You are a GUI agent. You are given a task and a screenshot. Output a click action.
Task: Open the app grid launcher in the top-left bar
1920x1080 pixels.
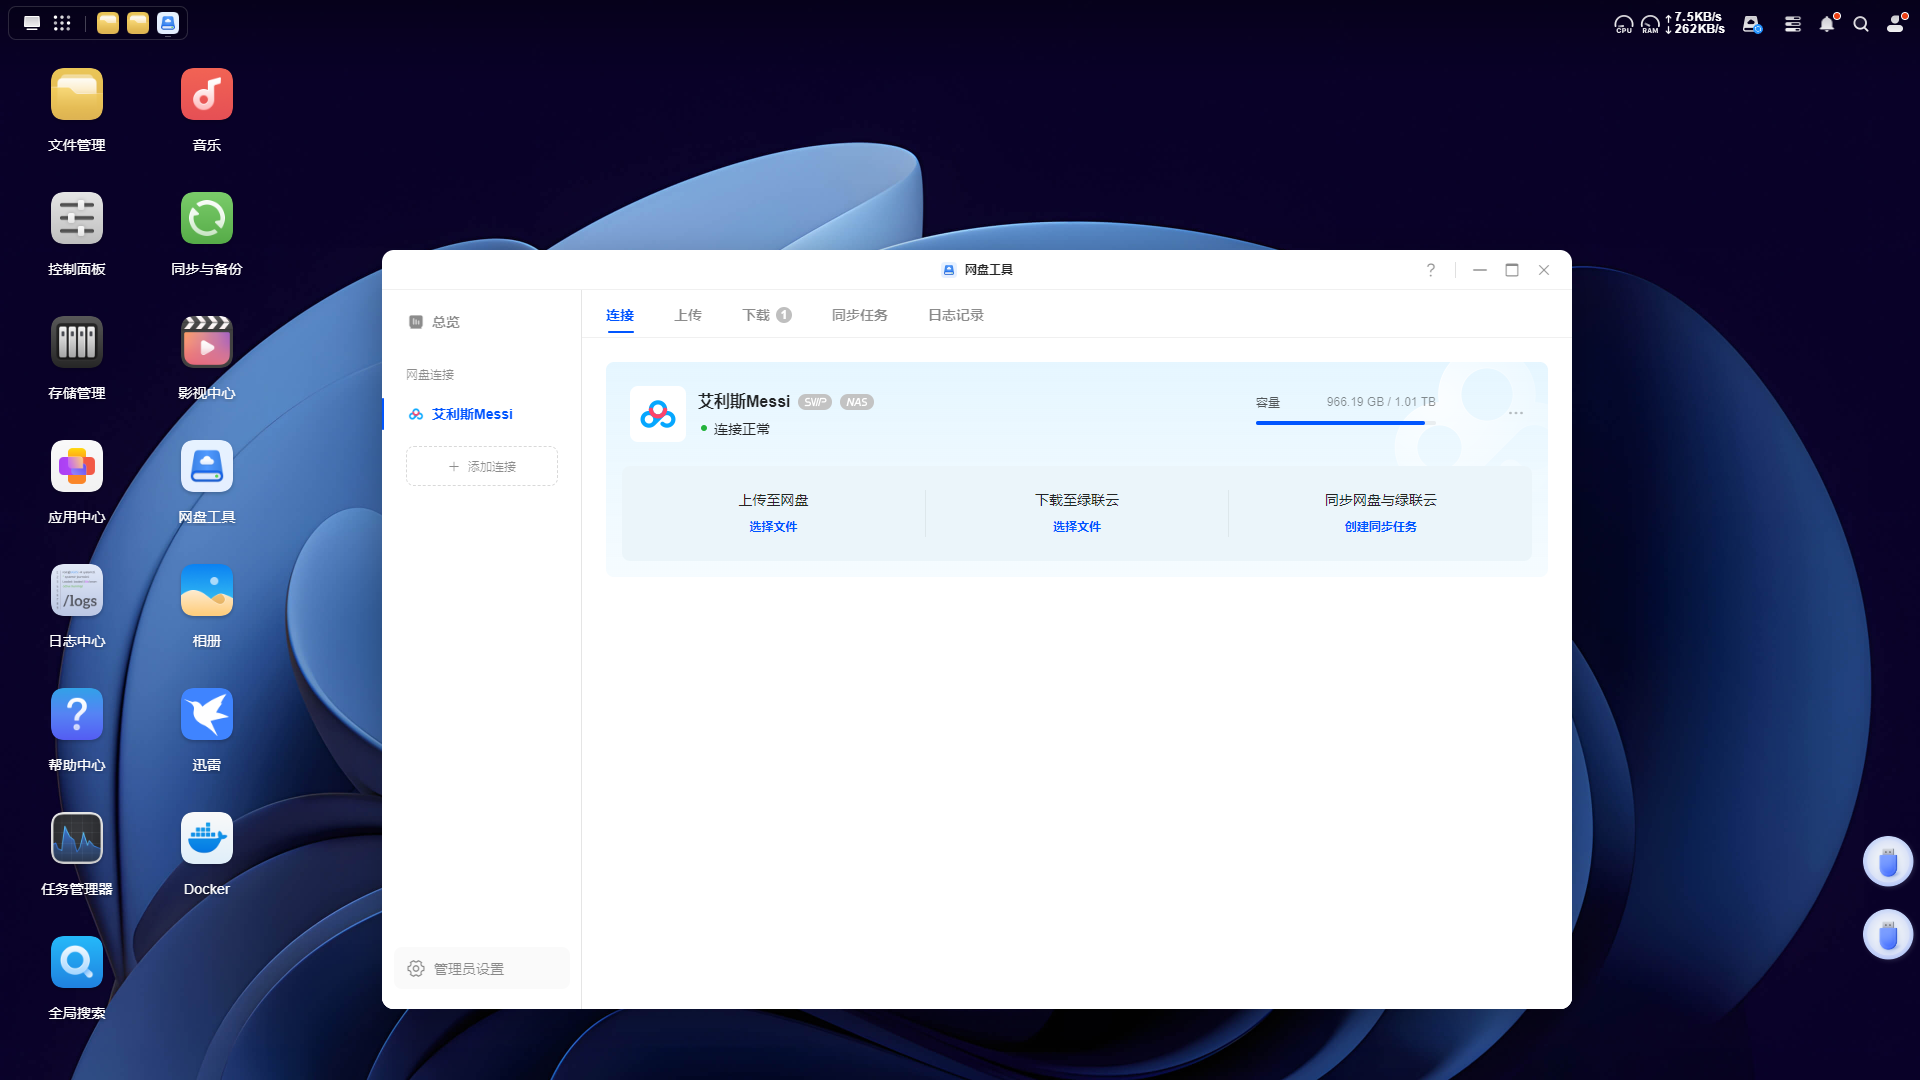tap(62, 23)
